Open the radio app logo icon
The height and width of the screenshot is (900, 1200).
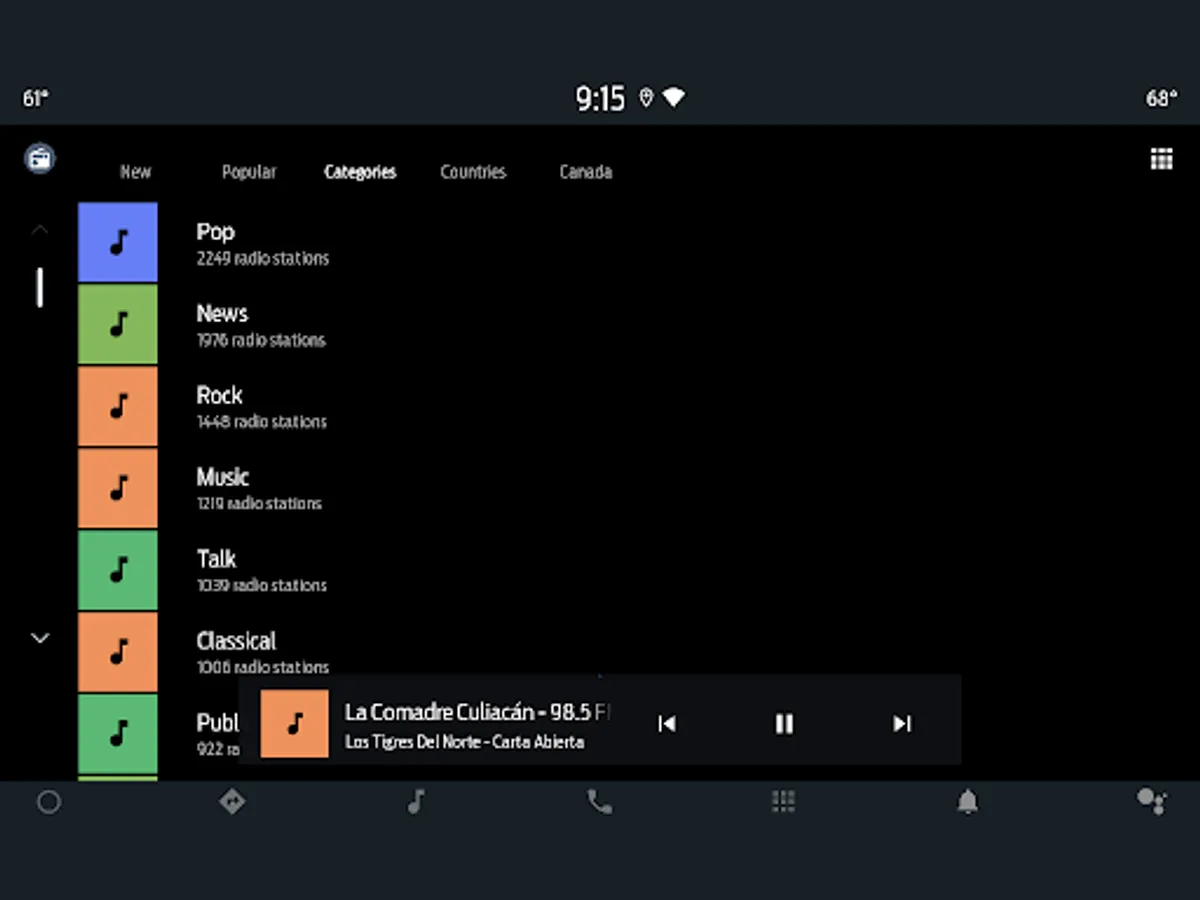40,158
